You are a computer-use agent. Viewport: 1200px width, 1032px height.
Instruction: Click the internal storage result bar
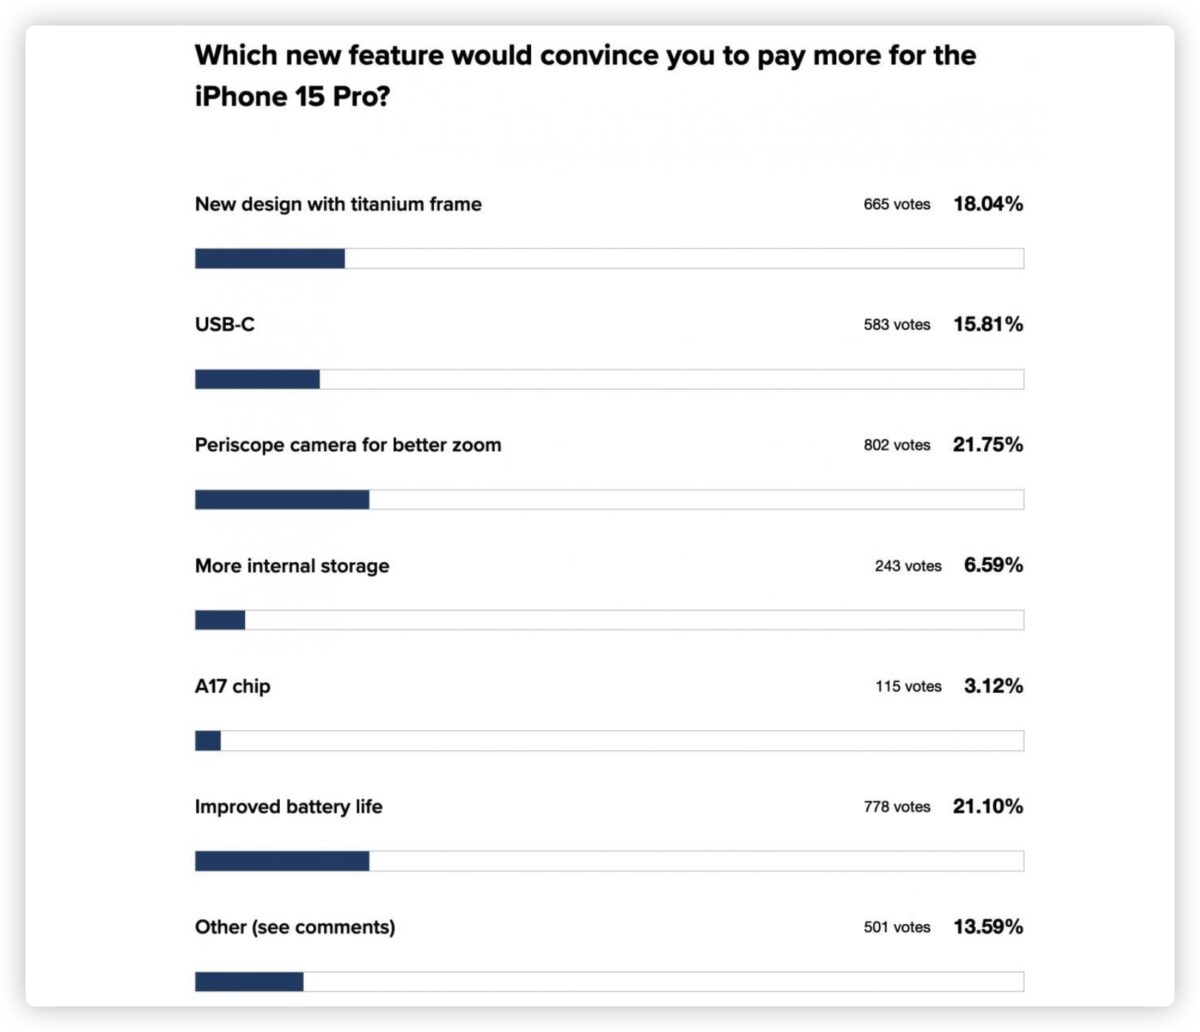(x=609, y=620)
